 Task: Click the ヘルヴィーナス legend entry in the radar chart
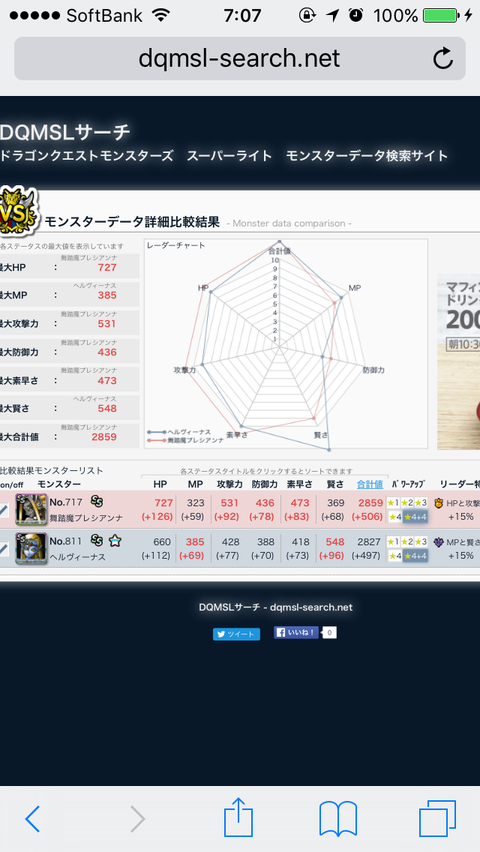(x=179, y=432)
